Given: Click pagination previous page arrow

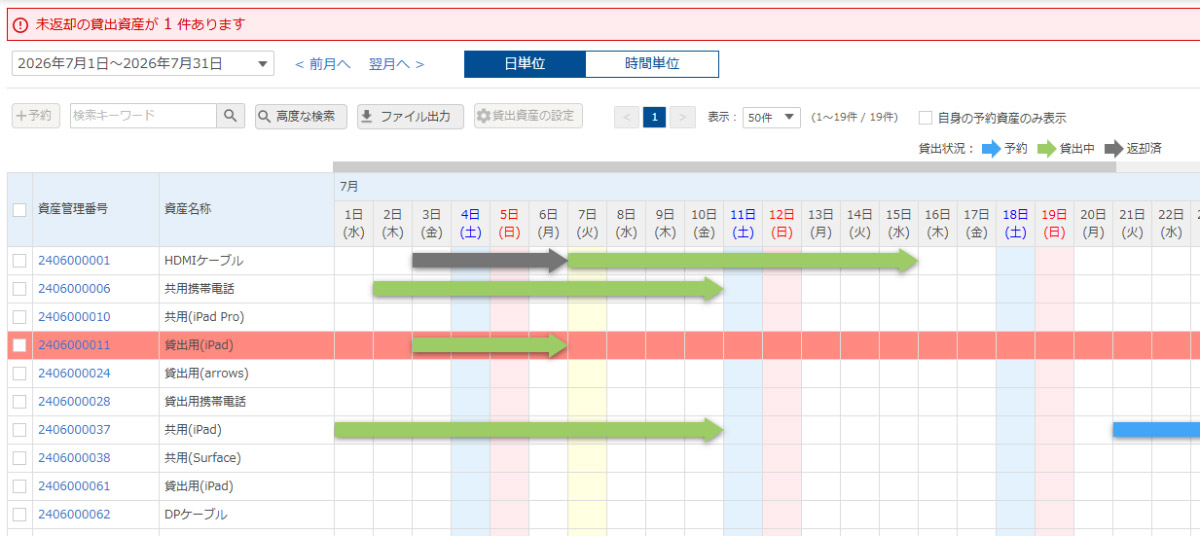Looking at the screenshot, I should click(x=627, y=117).
